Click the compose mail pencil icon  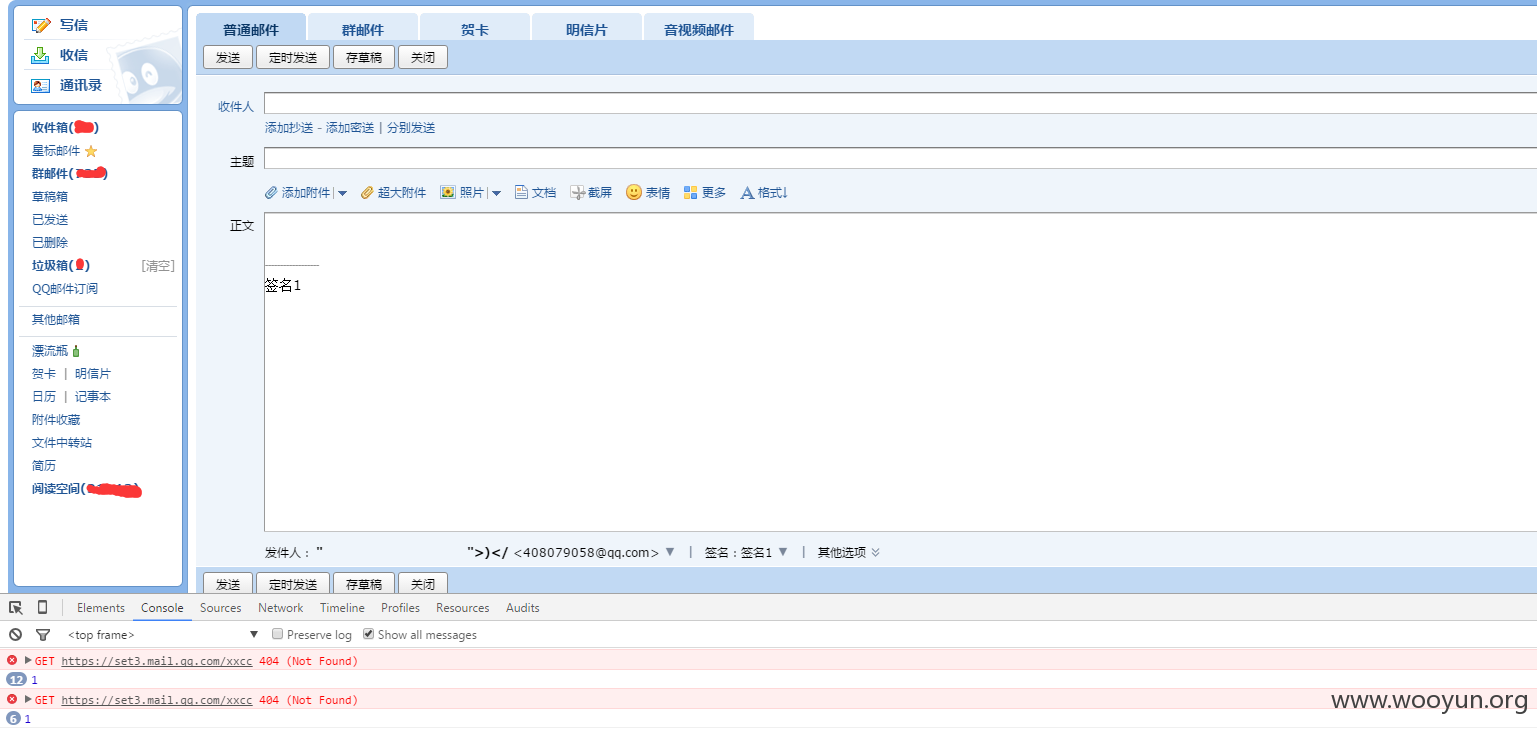[41, 25]
